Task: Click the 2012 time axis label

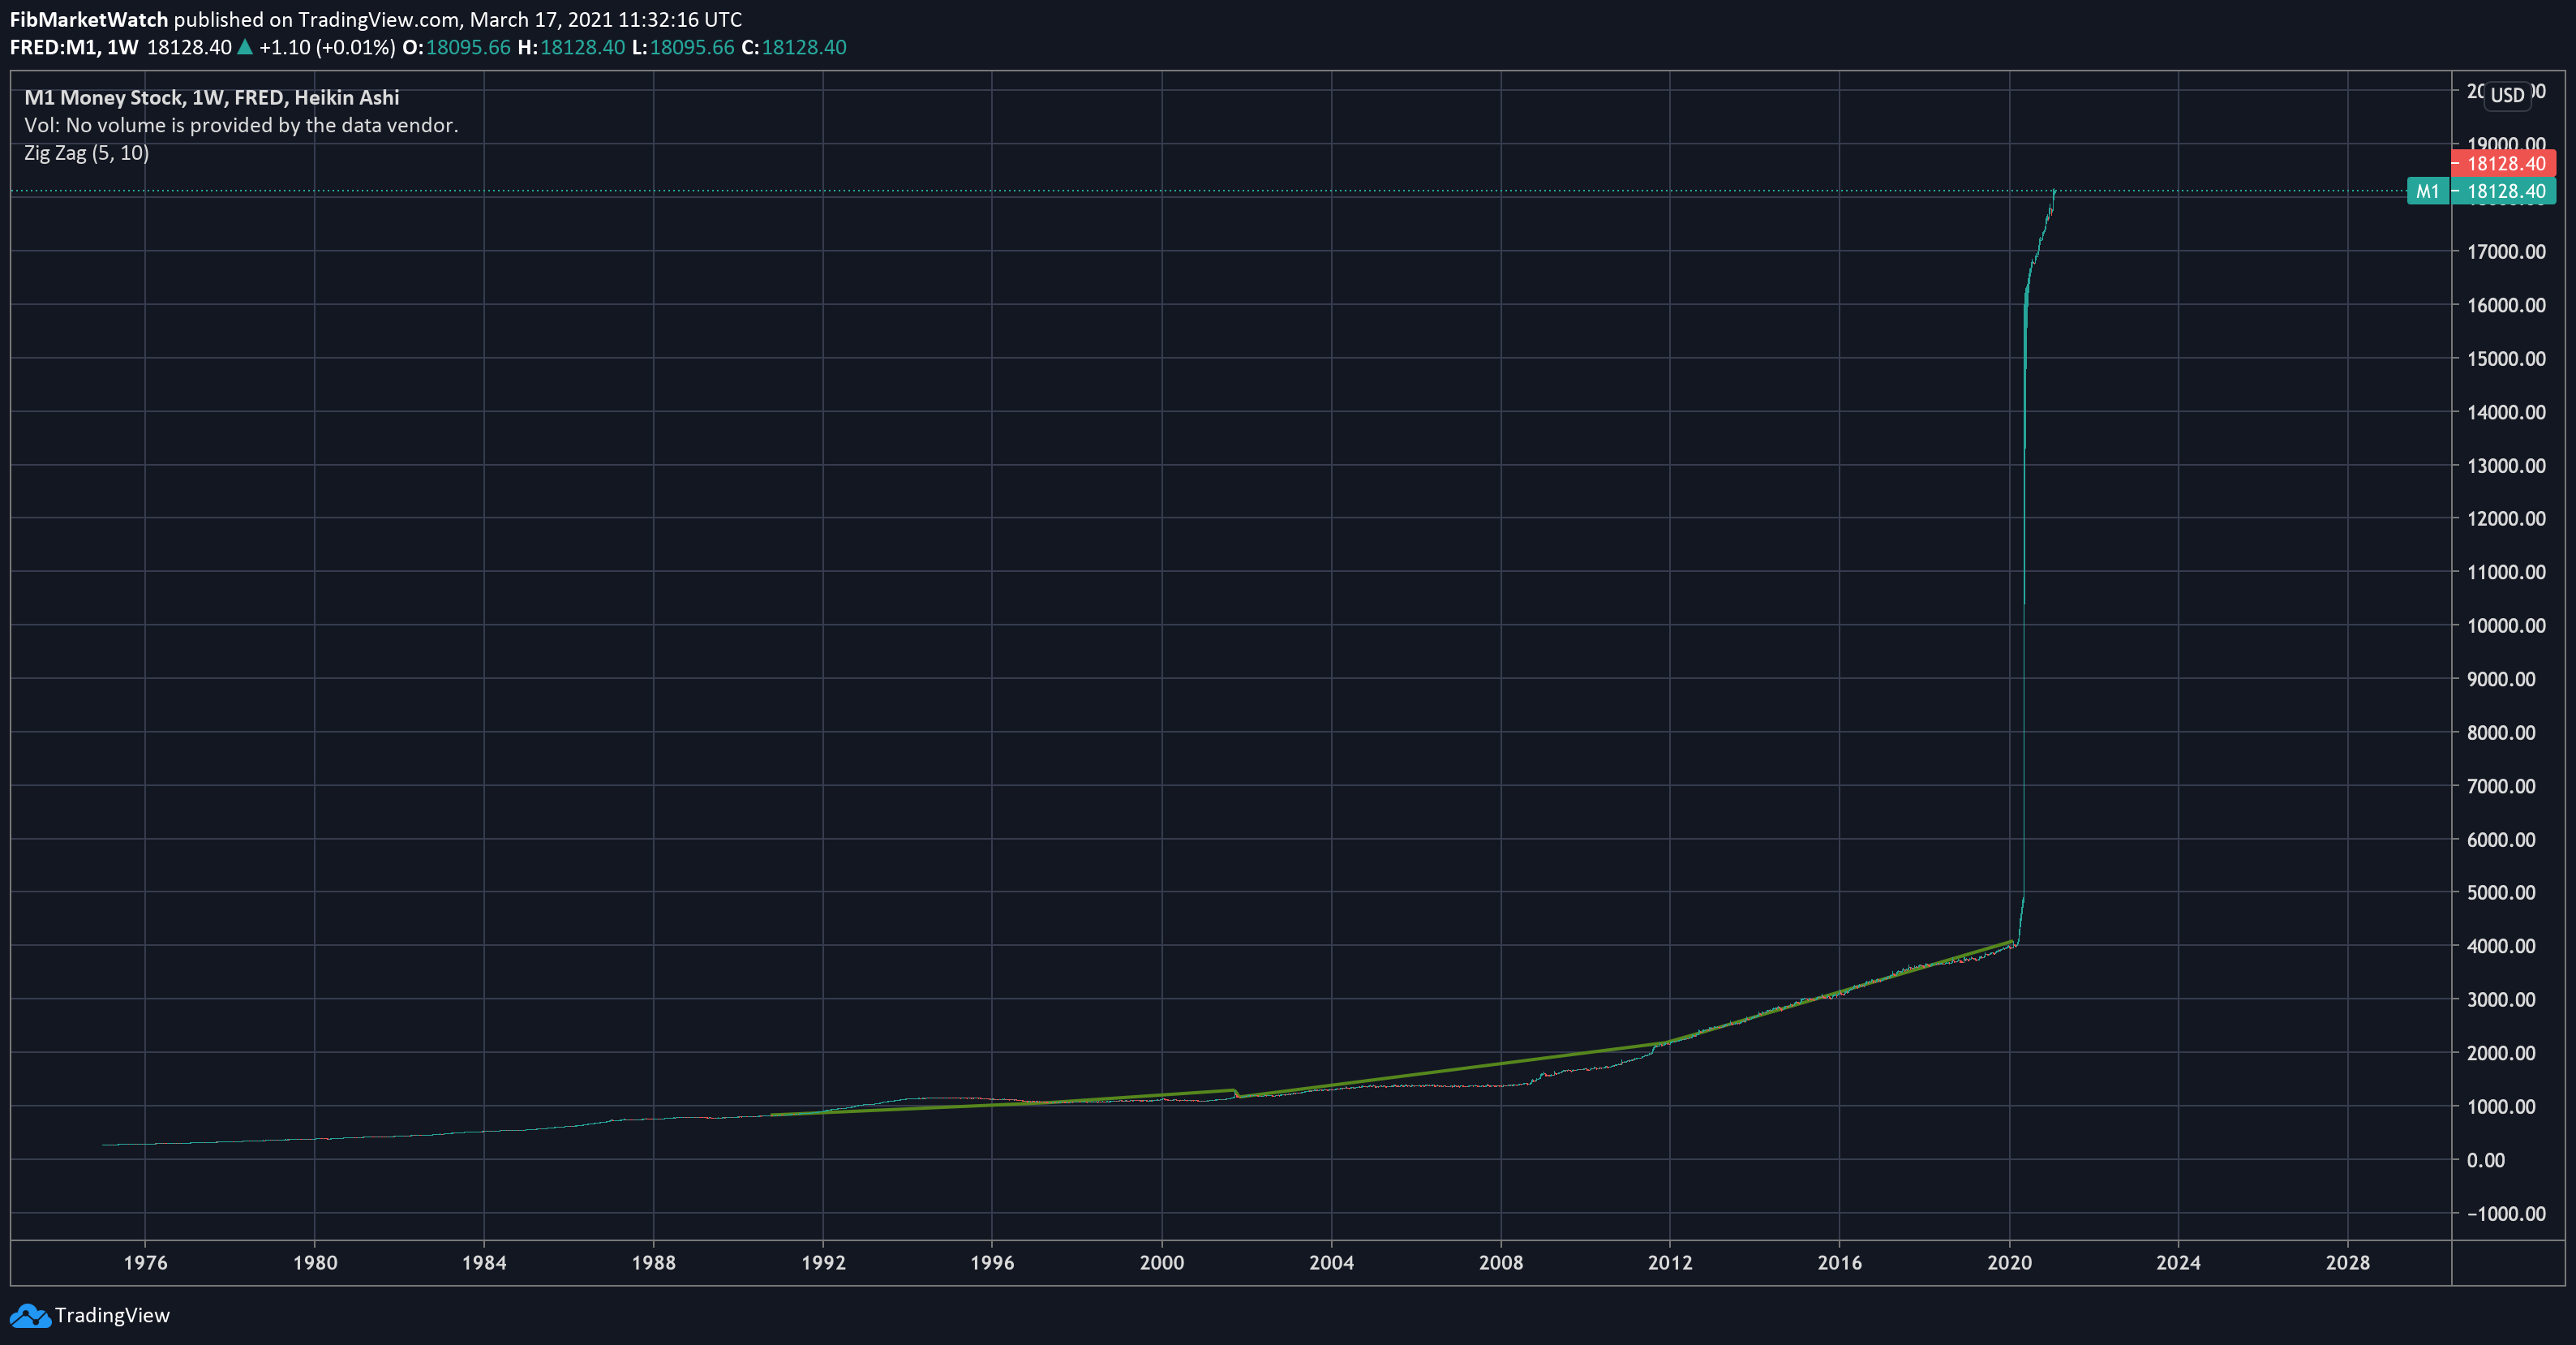Action: click(x=1670, y=1262)
